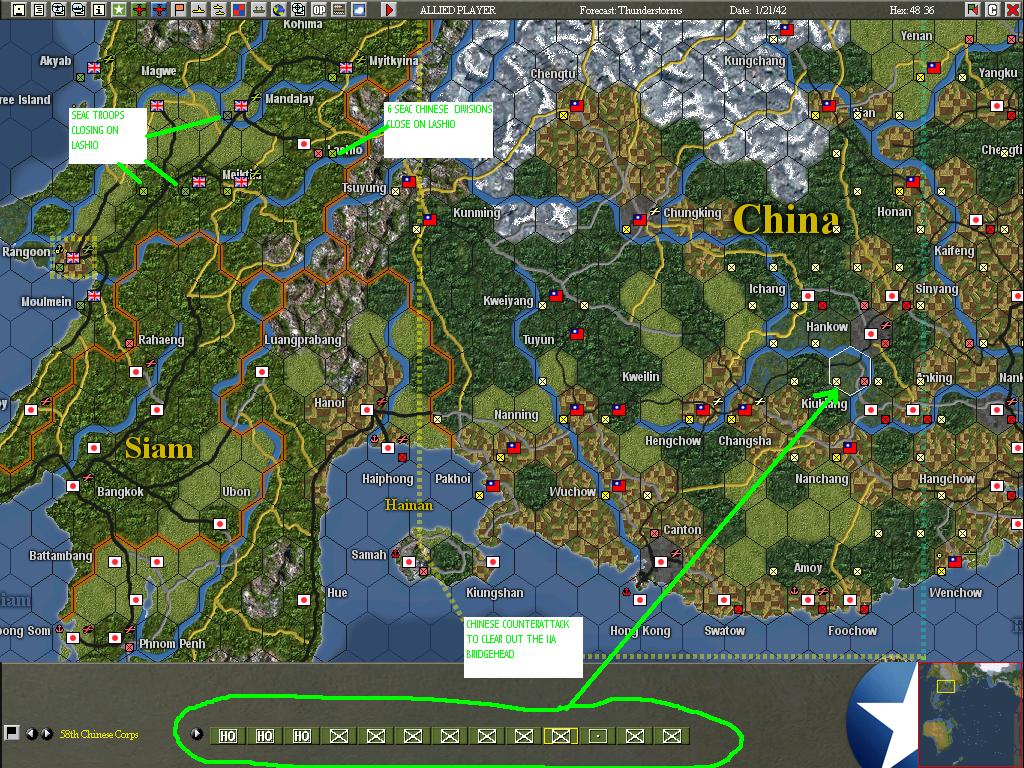The image size is (1024, 768).
Task: Click the green star toolbar icon
Action: (119, 10)
